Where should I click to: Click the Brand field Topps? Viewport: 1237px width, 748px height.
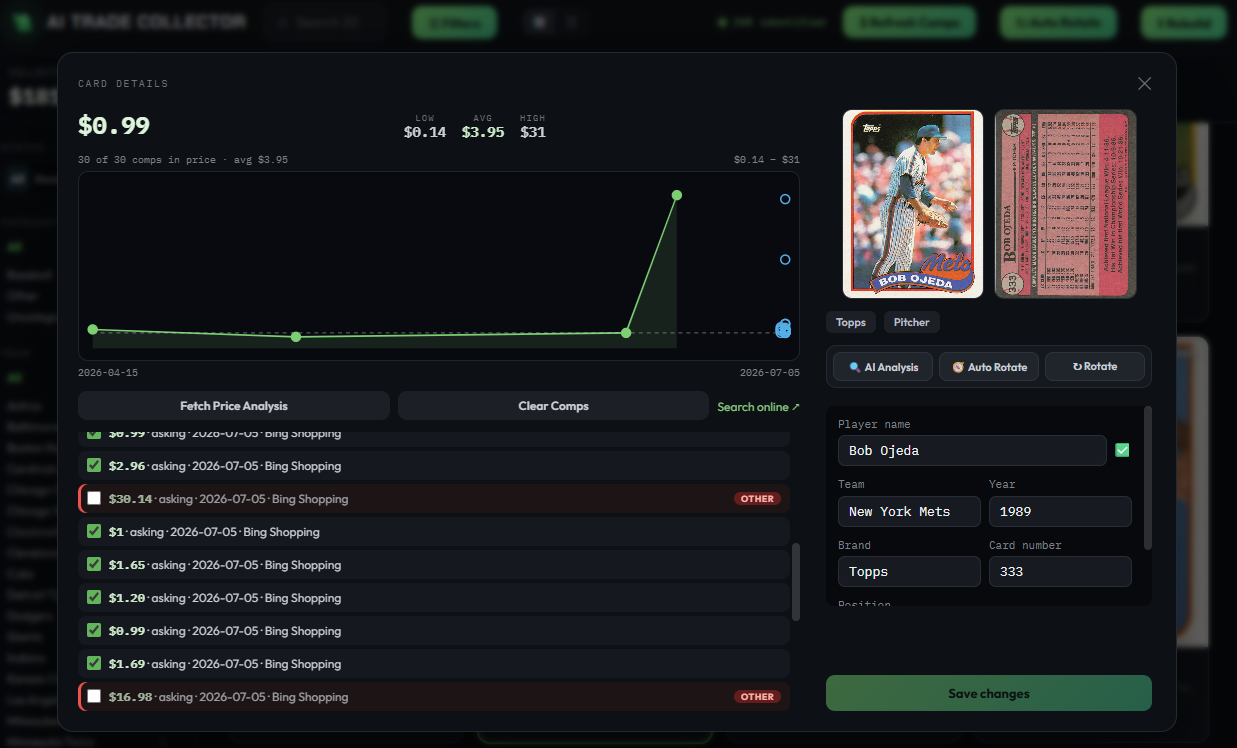[x=909, y=572]
